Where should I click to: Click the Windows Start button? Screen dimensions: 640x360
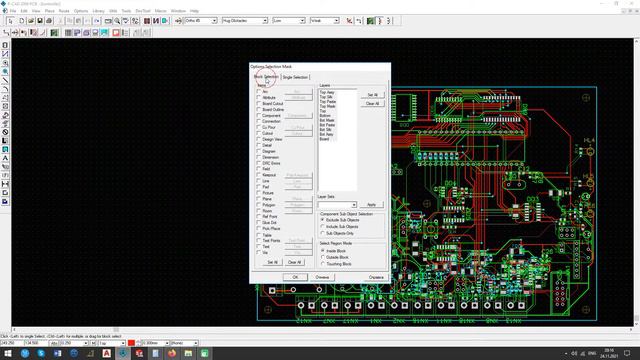[x=8, y=353]
